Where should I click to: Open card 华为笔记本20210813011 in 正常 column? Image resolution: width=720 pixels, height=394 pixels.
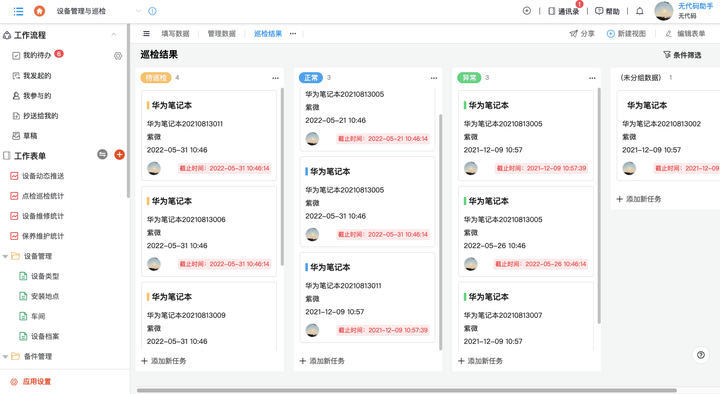367,298
